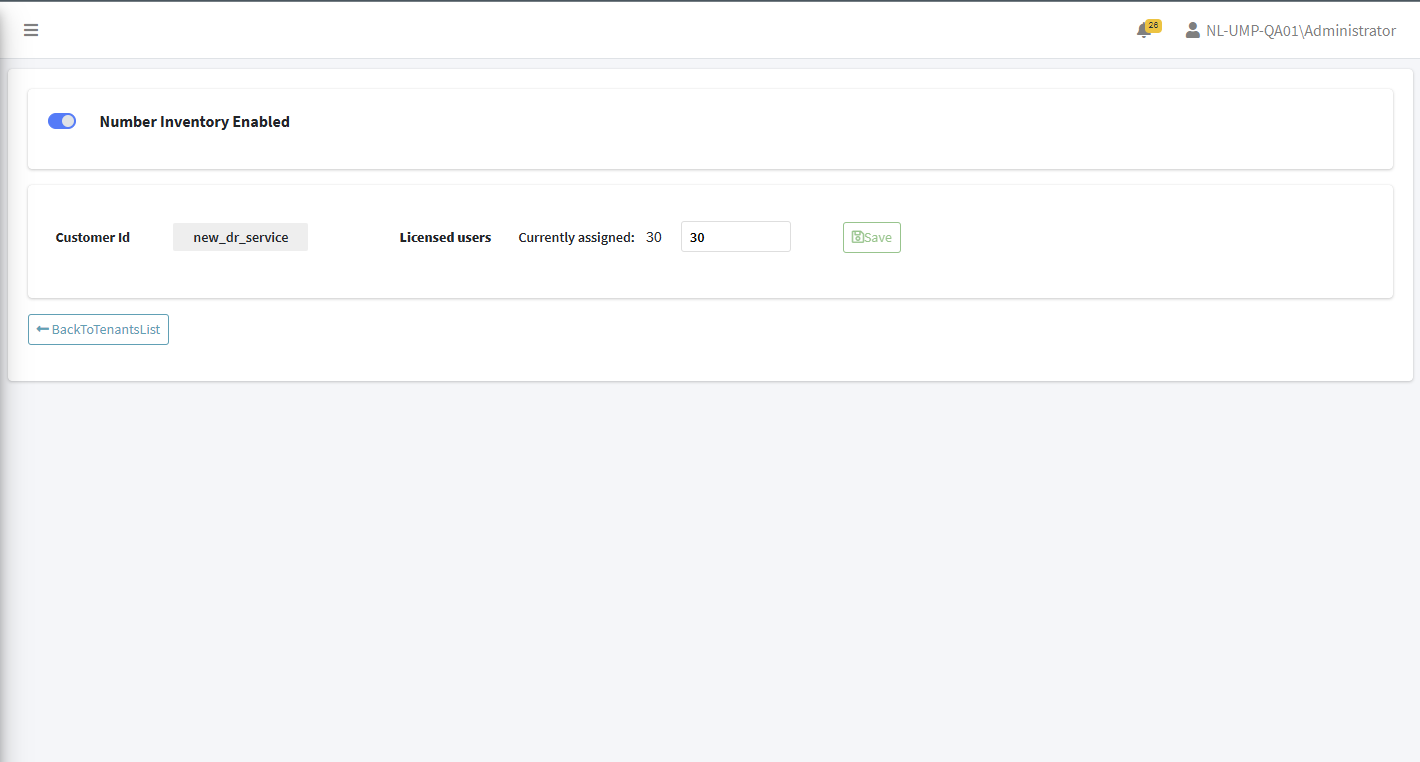The height and width of the screenshot is (762, 1420).
Task: Click the user avatar icon
Action: [x=1192, y=31]
